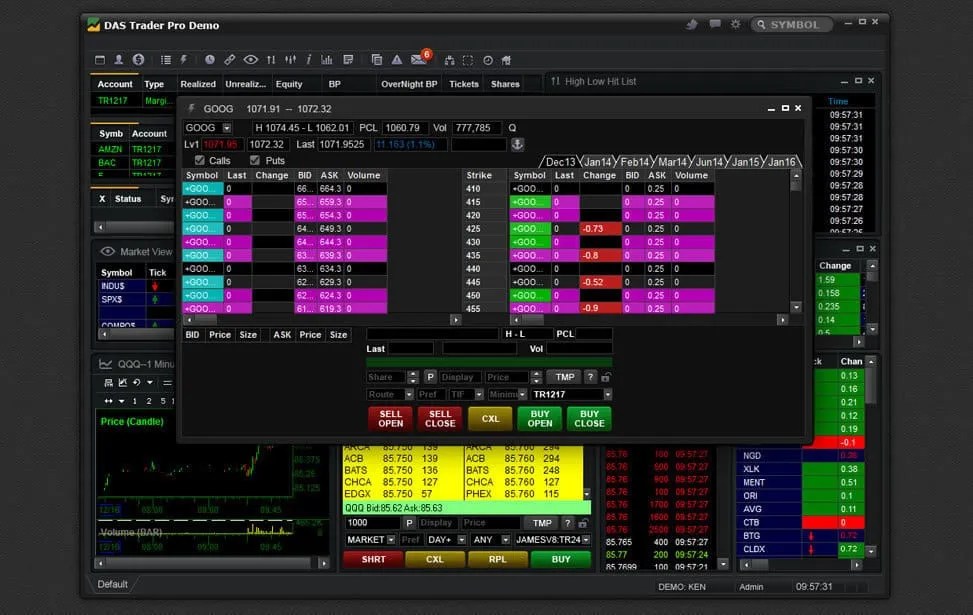
Task: Click the Default layout tab in status bar
Action: point(112,584)
